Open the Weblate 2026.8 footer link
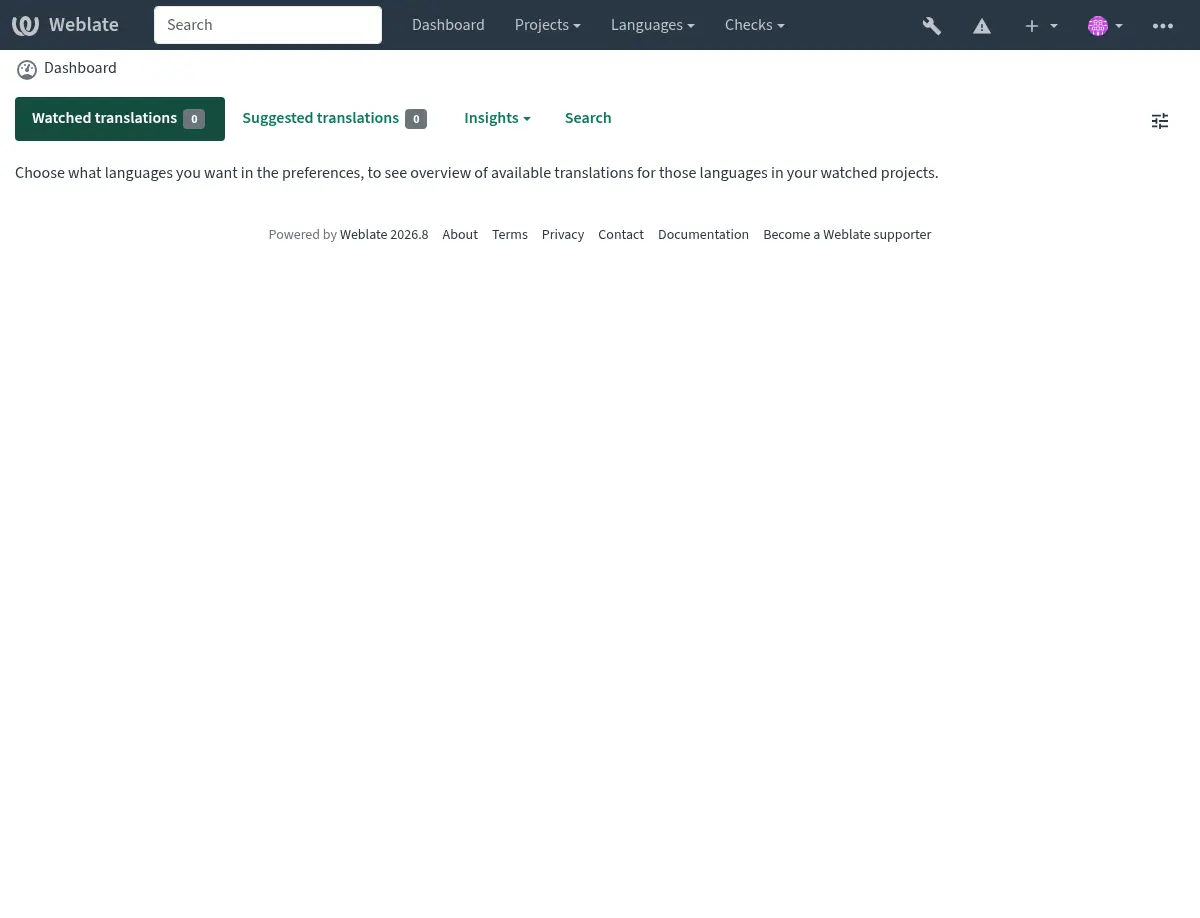The width and height of the screenshot is (1200, 918). [x=384, y=235]
